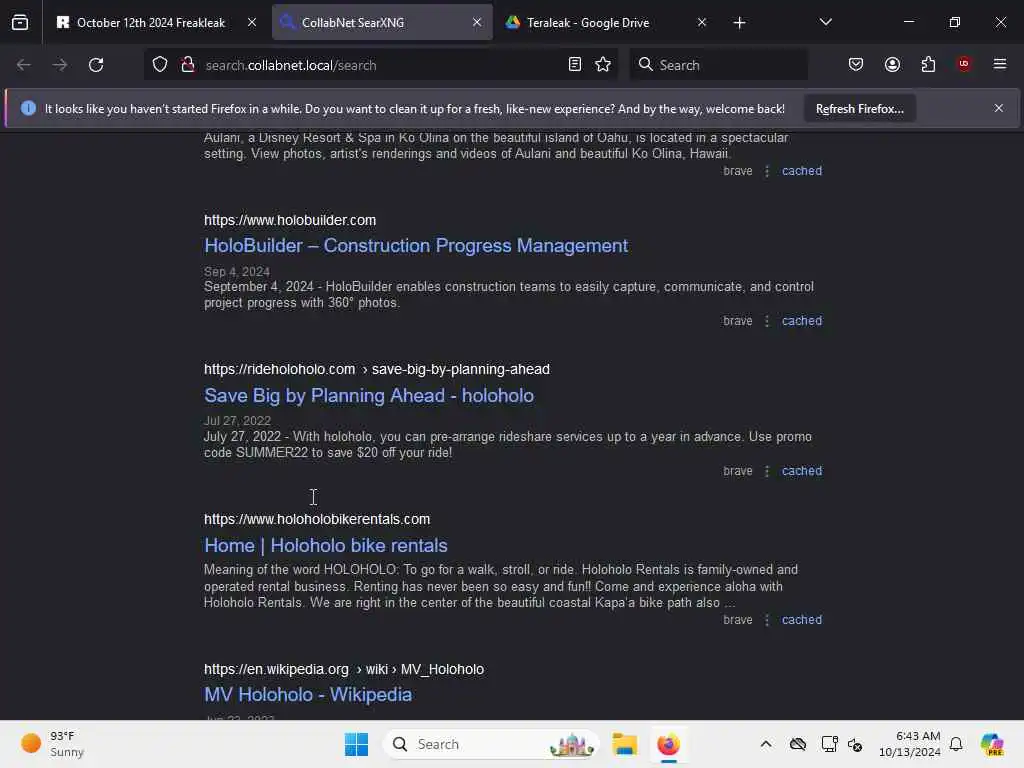This screenshot has height=768, width=1024.
Task: Open Save to Pocket icon
Action: tap(856, 65)
